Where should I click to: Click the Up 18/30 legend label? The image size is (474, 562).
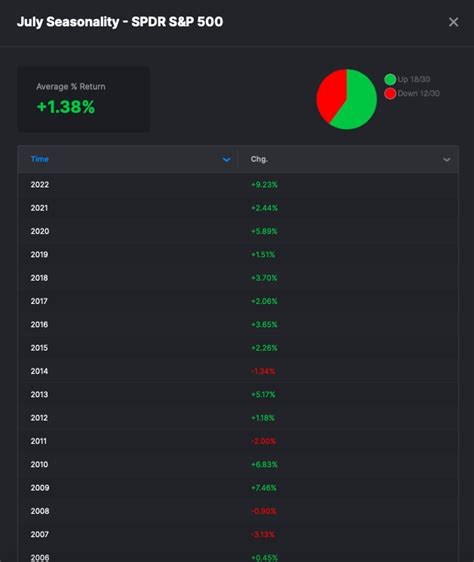(x=414, y=79)
